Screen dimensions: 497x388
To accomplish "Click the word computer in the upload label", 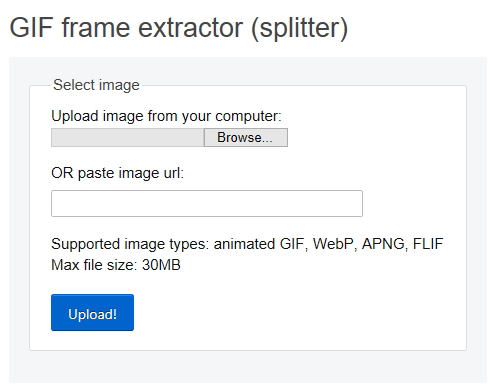I will tap(248, 116).
